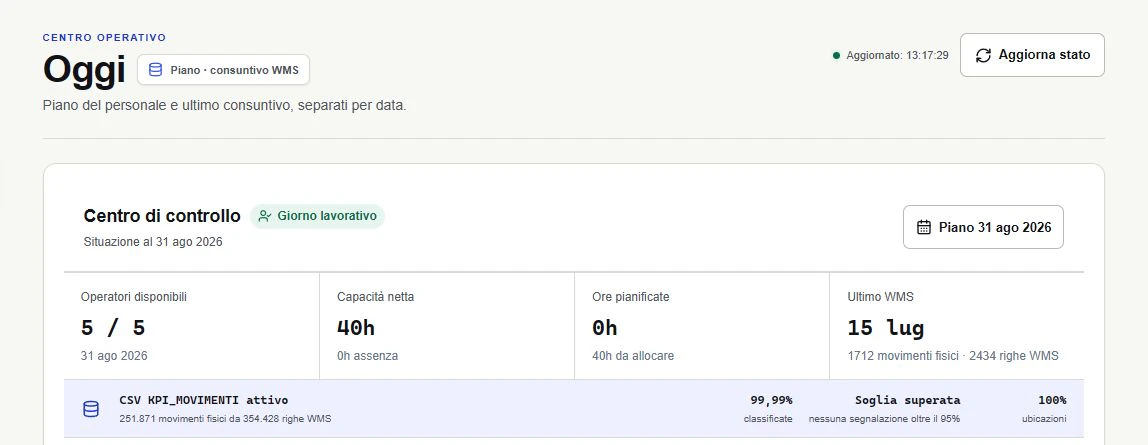
Task: Open the Capacità netta 40h card
Action: [x=447, y=326]
